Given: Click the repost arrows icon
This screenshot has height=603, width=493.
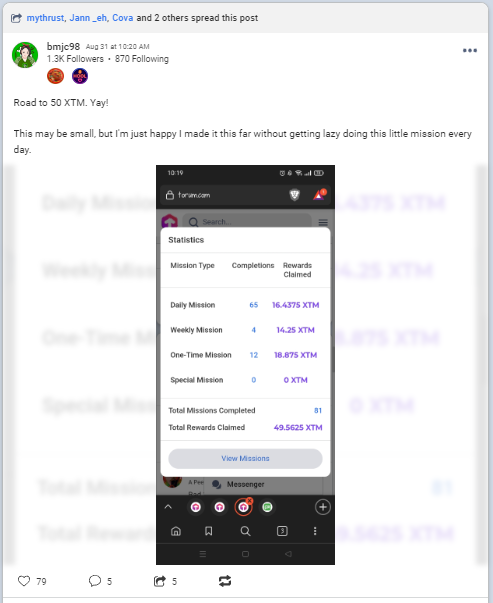Looking at the screenshot, I should point(225,581).
